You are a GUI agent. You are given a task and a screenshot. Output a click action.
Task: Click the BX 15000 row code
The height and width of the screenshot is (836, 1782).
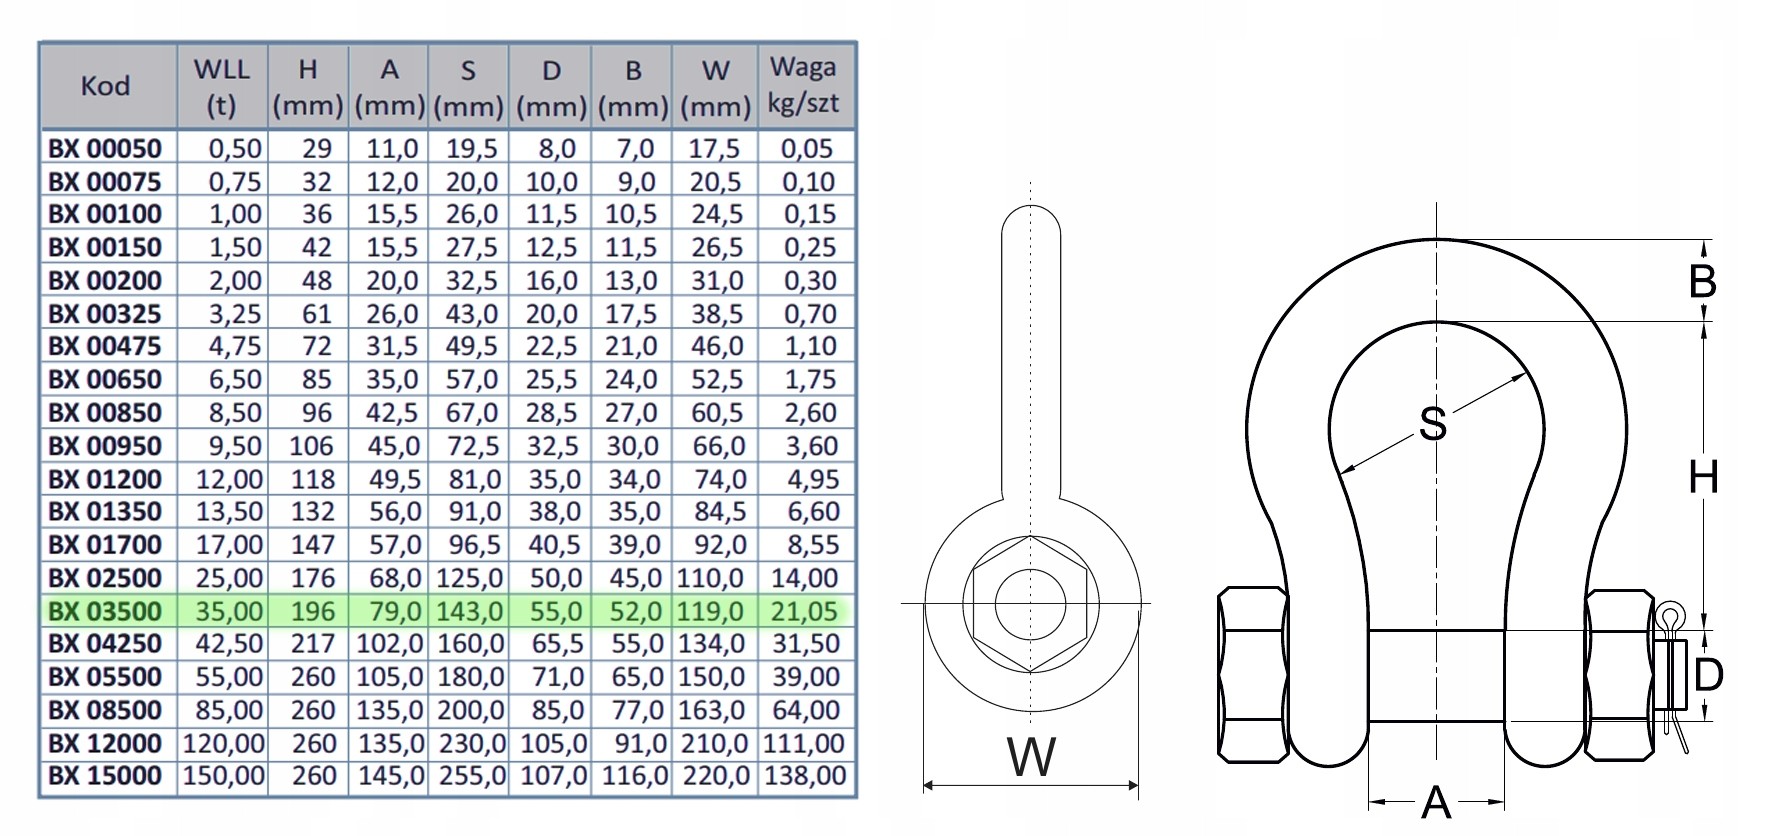point(105,776)
